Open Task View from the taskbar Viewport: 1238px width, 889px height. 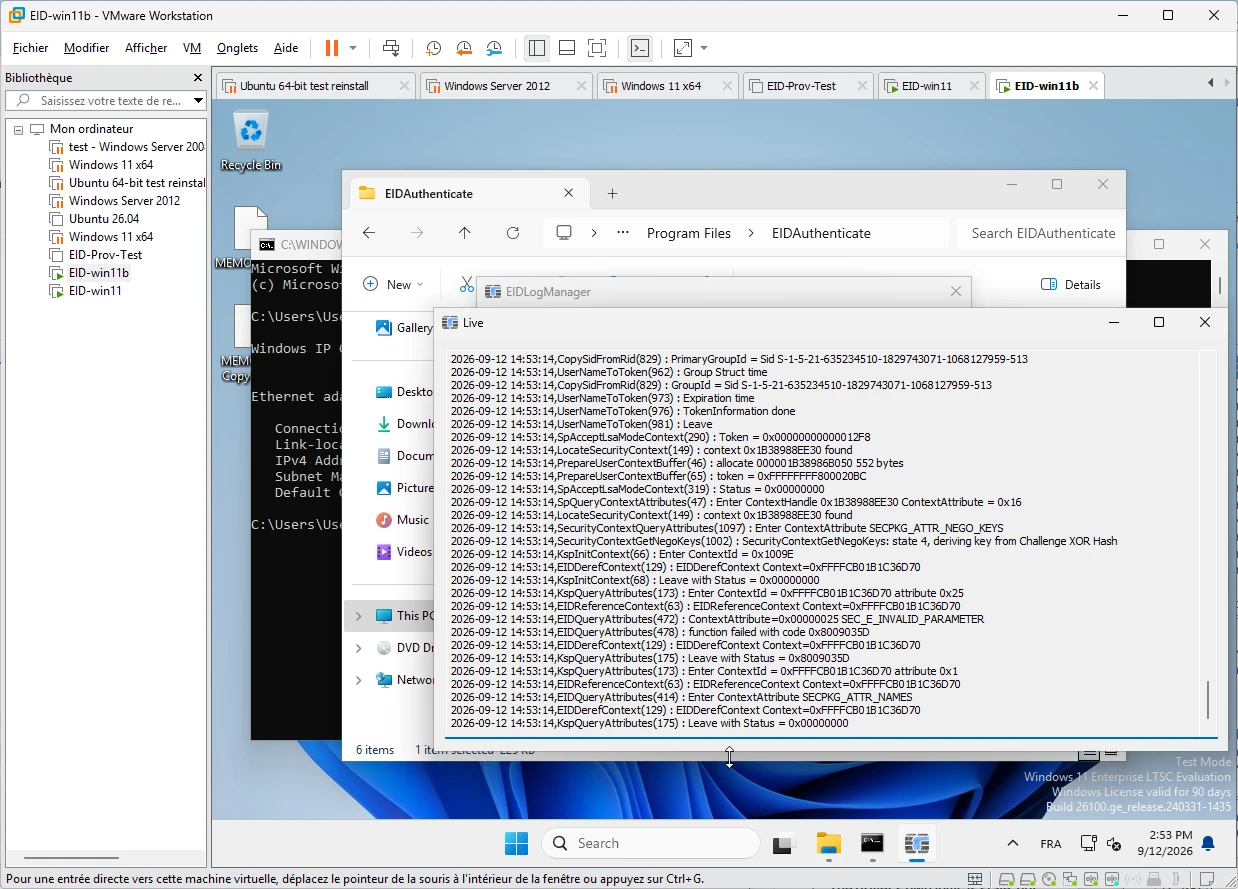click(783, 844)
